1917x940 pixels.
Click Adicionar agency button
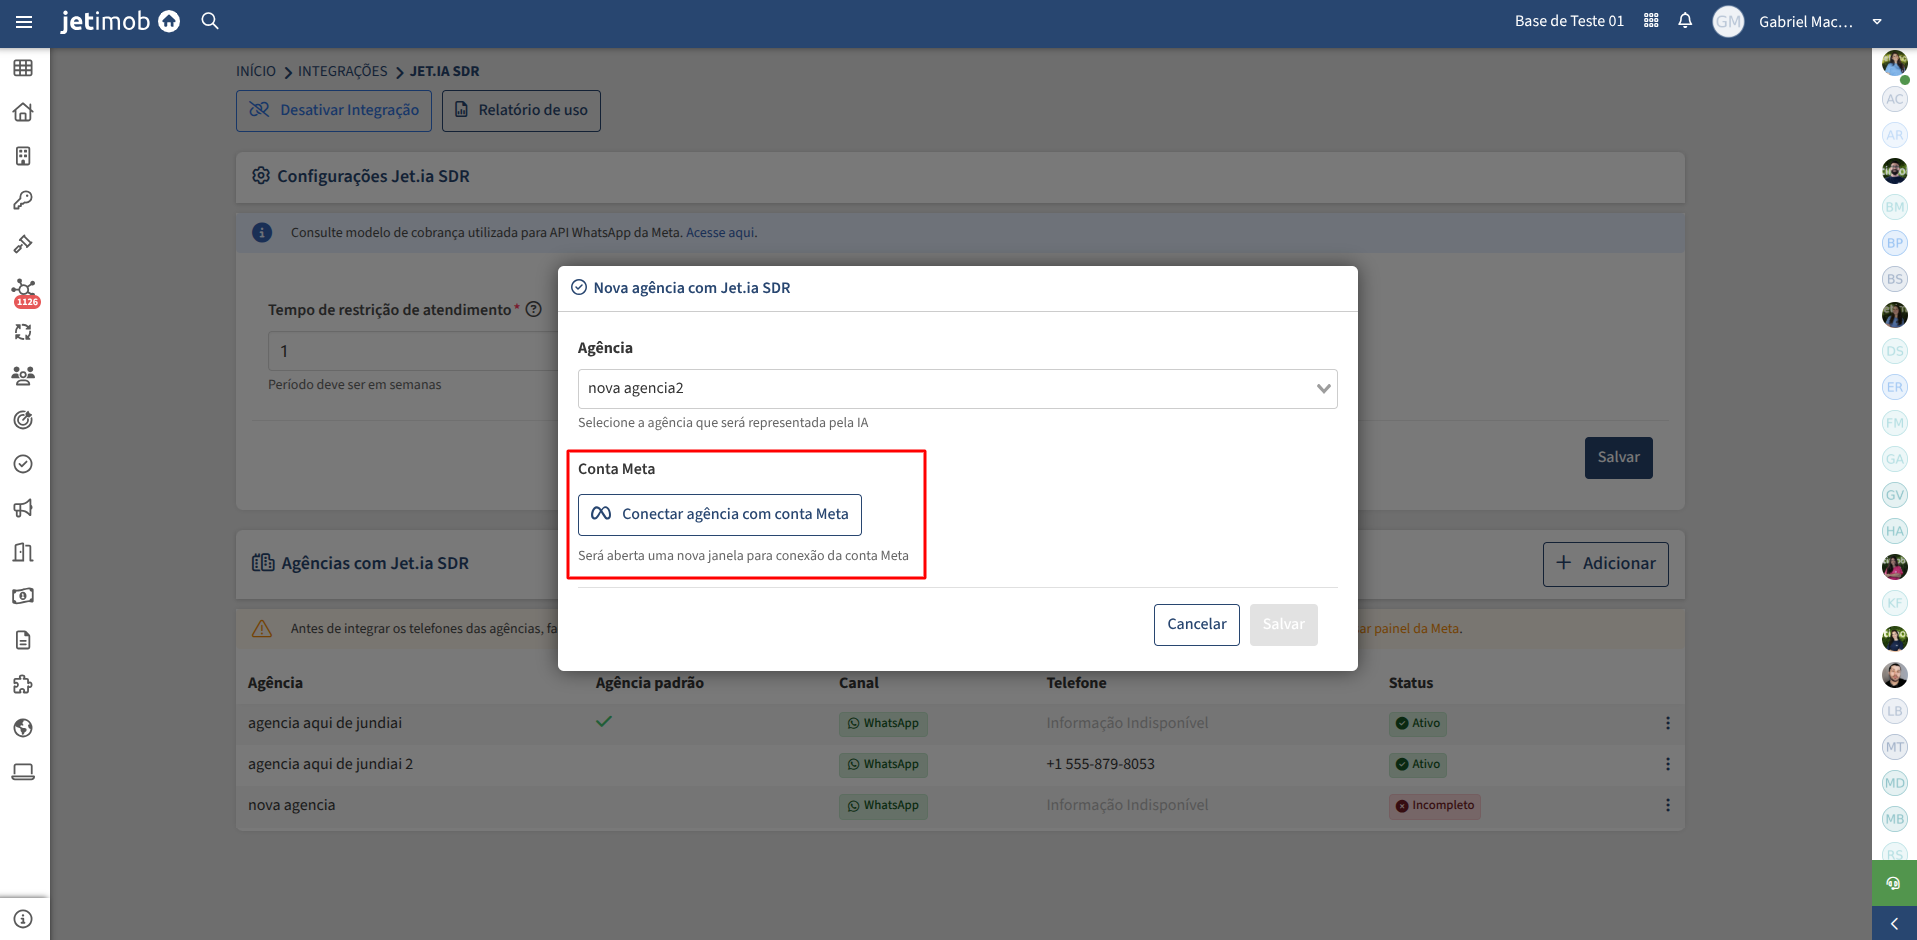(1605, 563)
